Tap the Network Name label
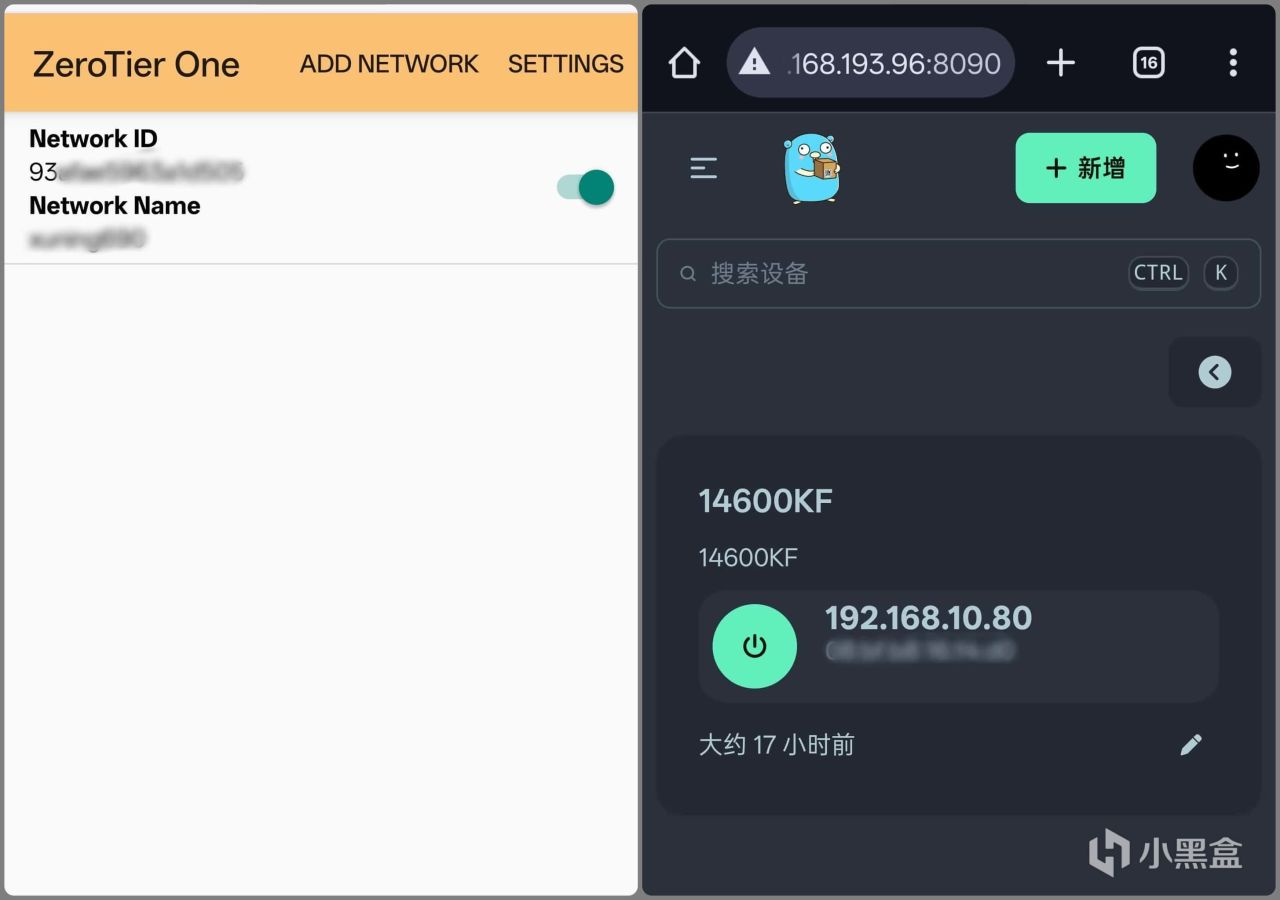This screenshot has height=900, width=1280. [x=115, y=206]
